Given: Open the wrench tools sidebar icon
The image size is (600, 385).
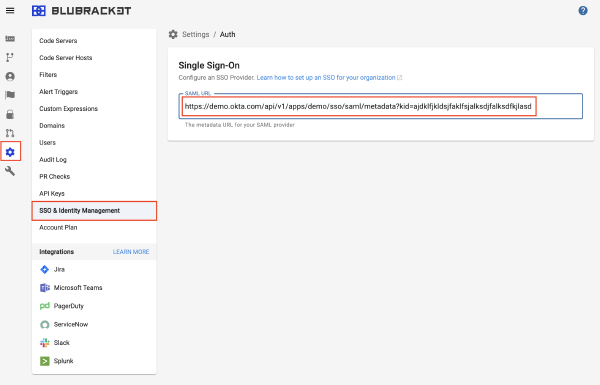Looking at the screenshot, I should coord(10,171).
